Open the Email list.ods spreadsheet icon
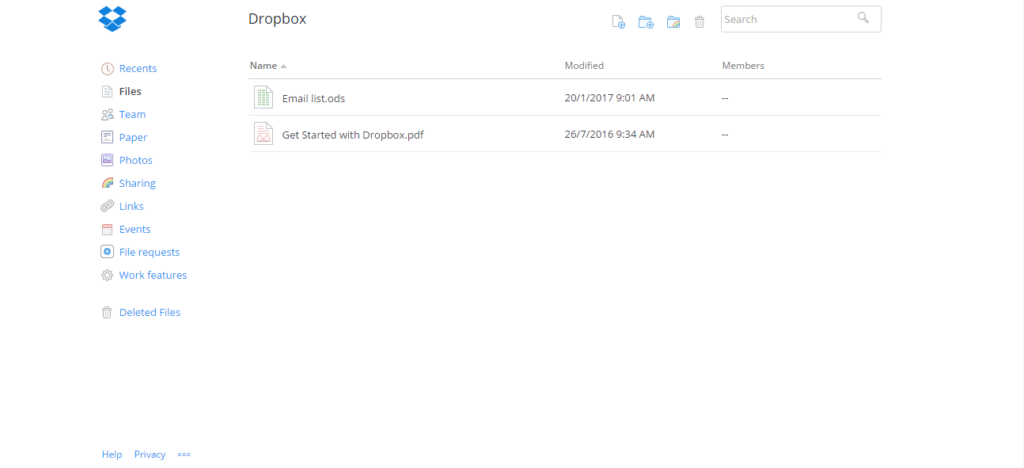This screenshot has height=468, width=1024. 263,97
